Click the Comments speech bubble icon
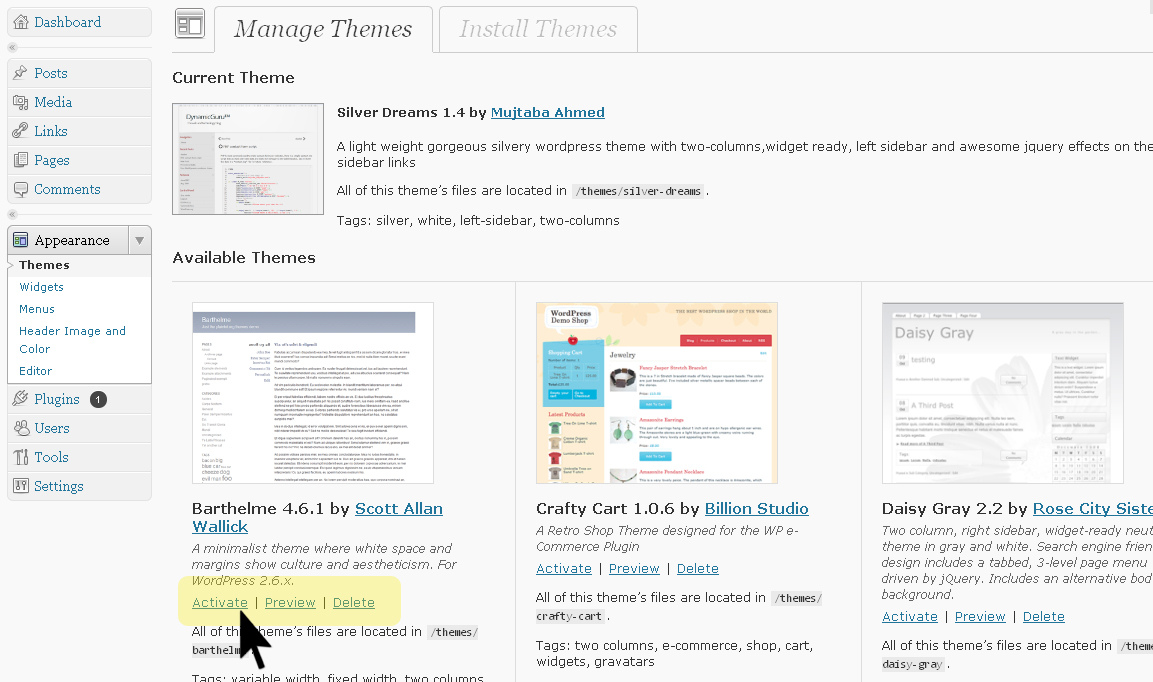1153x682 pixels. (20, 189)
